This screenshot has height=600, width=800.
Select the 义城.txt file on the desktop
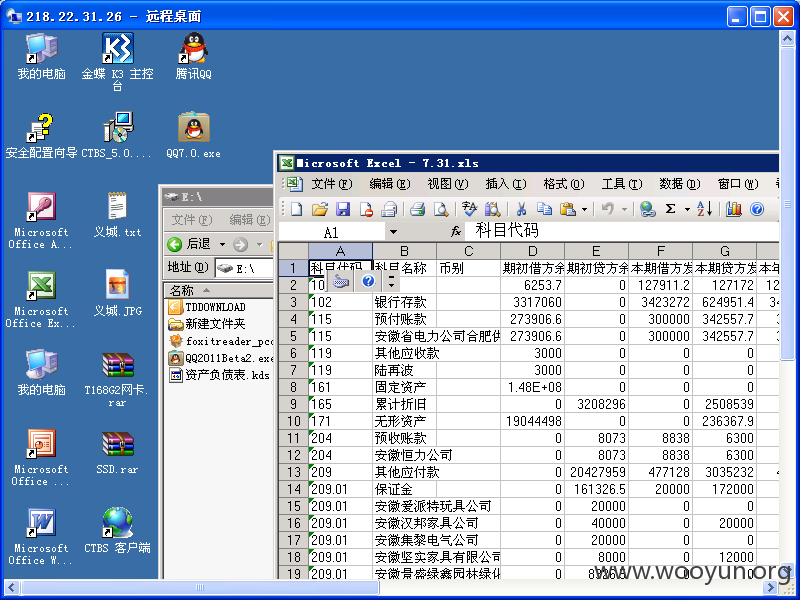point(117,215)
